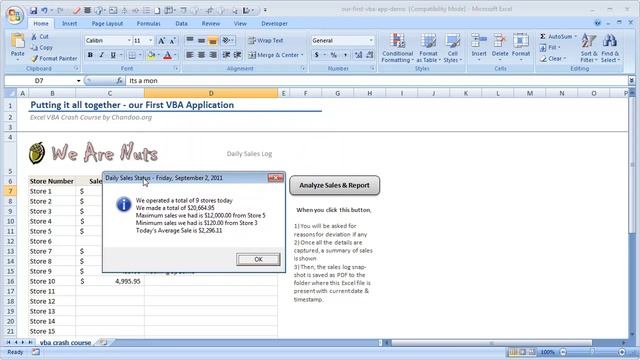Screen dimensions: 640x360
Task: Open the Number Format General dropdown
Action: [371, 40]
